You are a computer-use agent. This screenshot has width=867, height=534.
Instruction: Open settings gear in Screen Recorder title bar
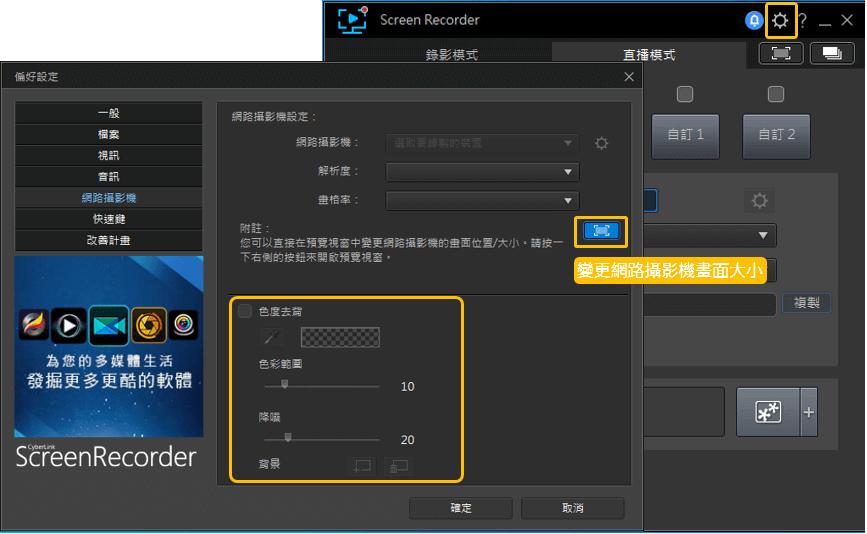click(780, 21)
